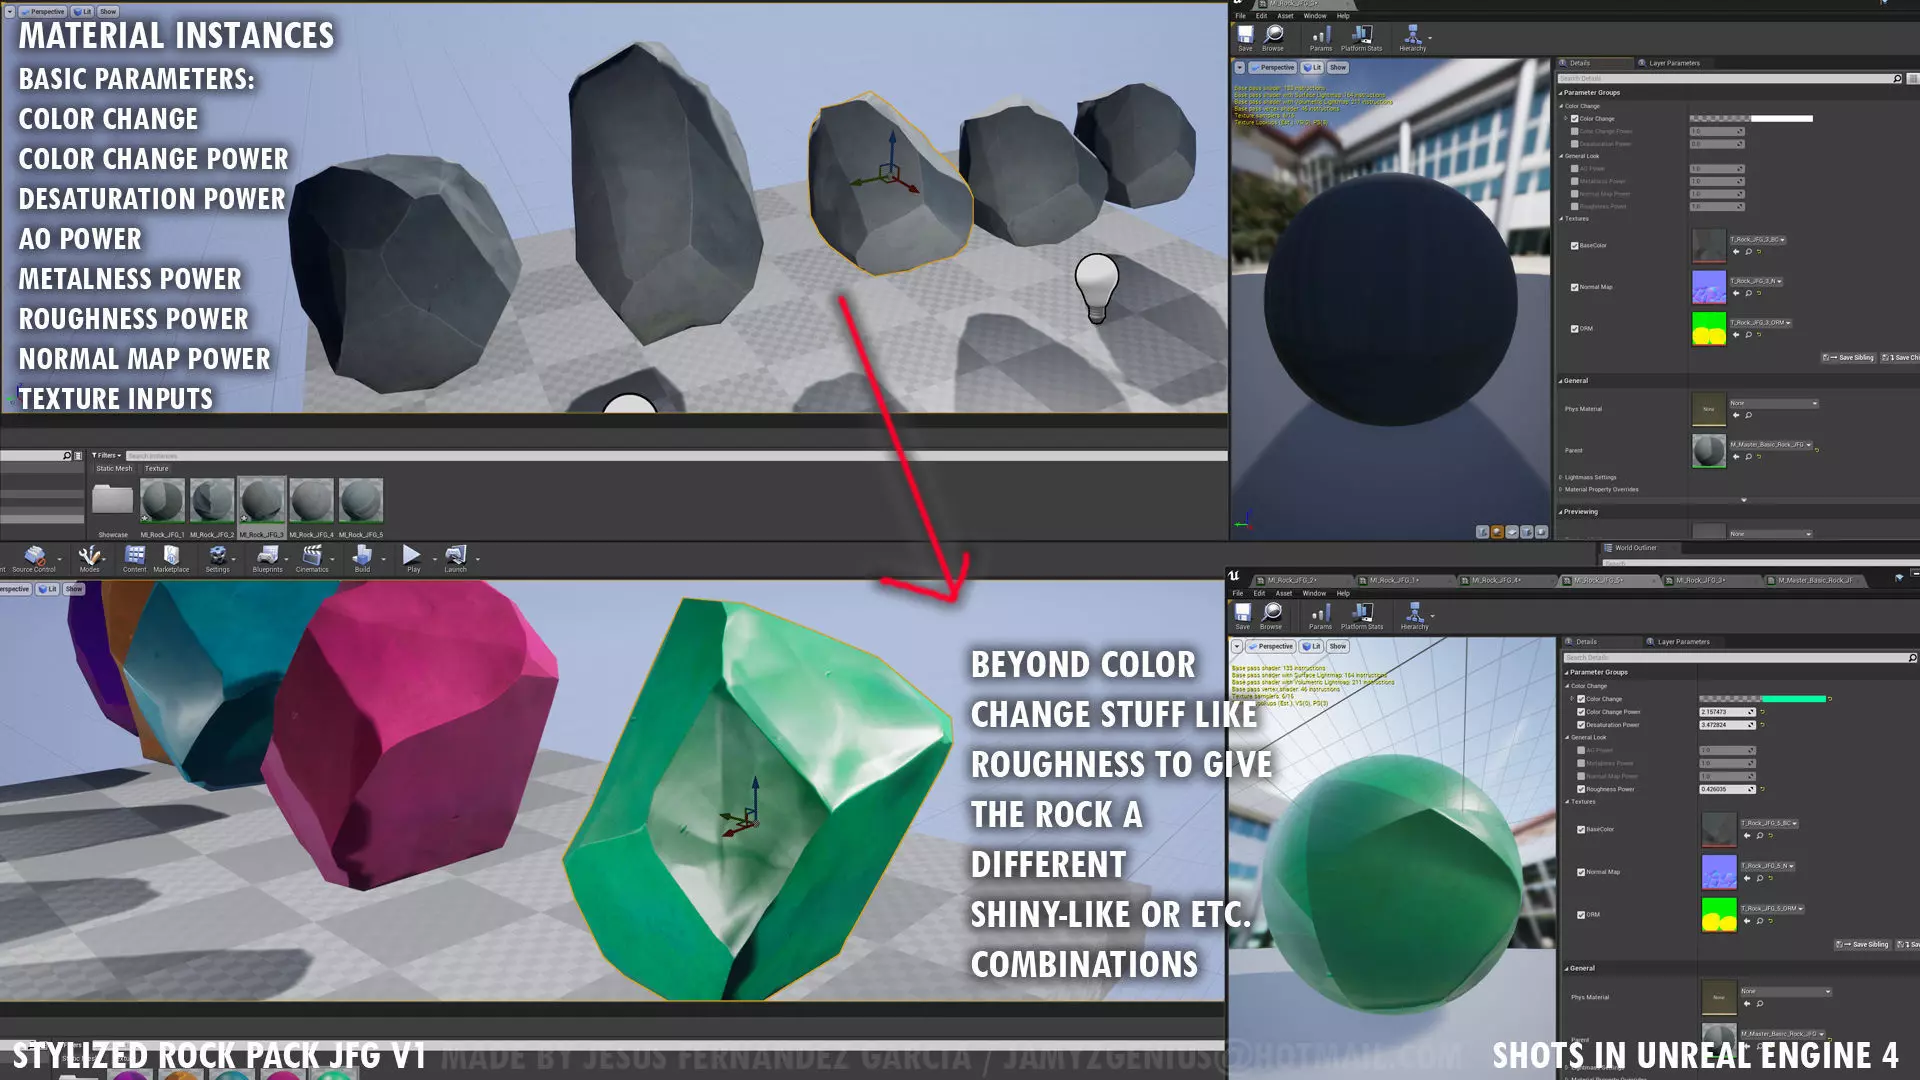The width and height of the screenshot is (1920, 1080).
Task: Click Save Sibling button in bottom editor
Action: (x=1863, y=945)
